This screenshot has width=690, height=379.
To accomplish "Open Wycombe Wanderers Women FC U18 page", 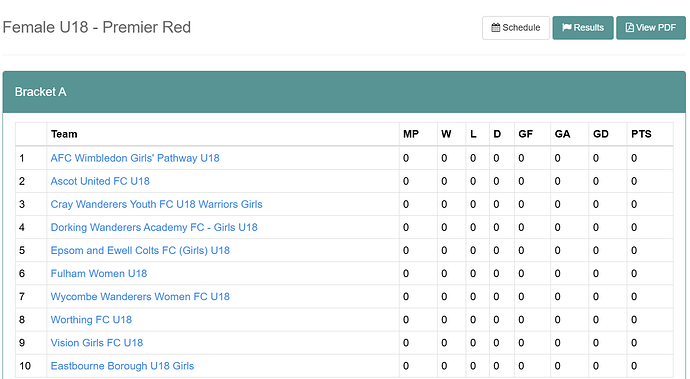I will coord(140,297).
